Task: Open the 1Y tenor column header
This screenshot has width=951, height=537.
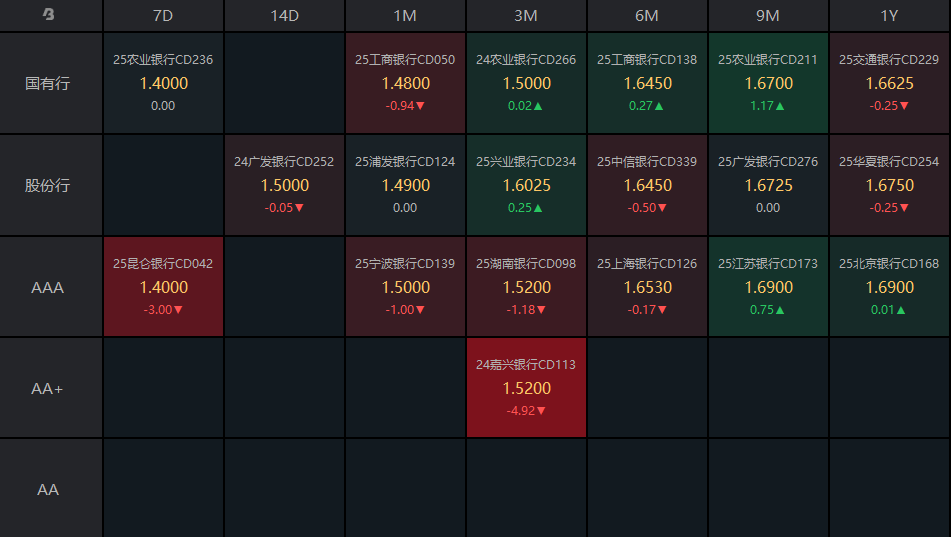Action: pos(889,16)
